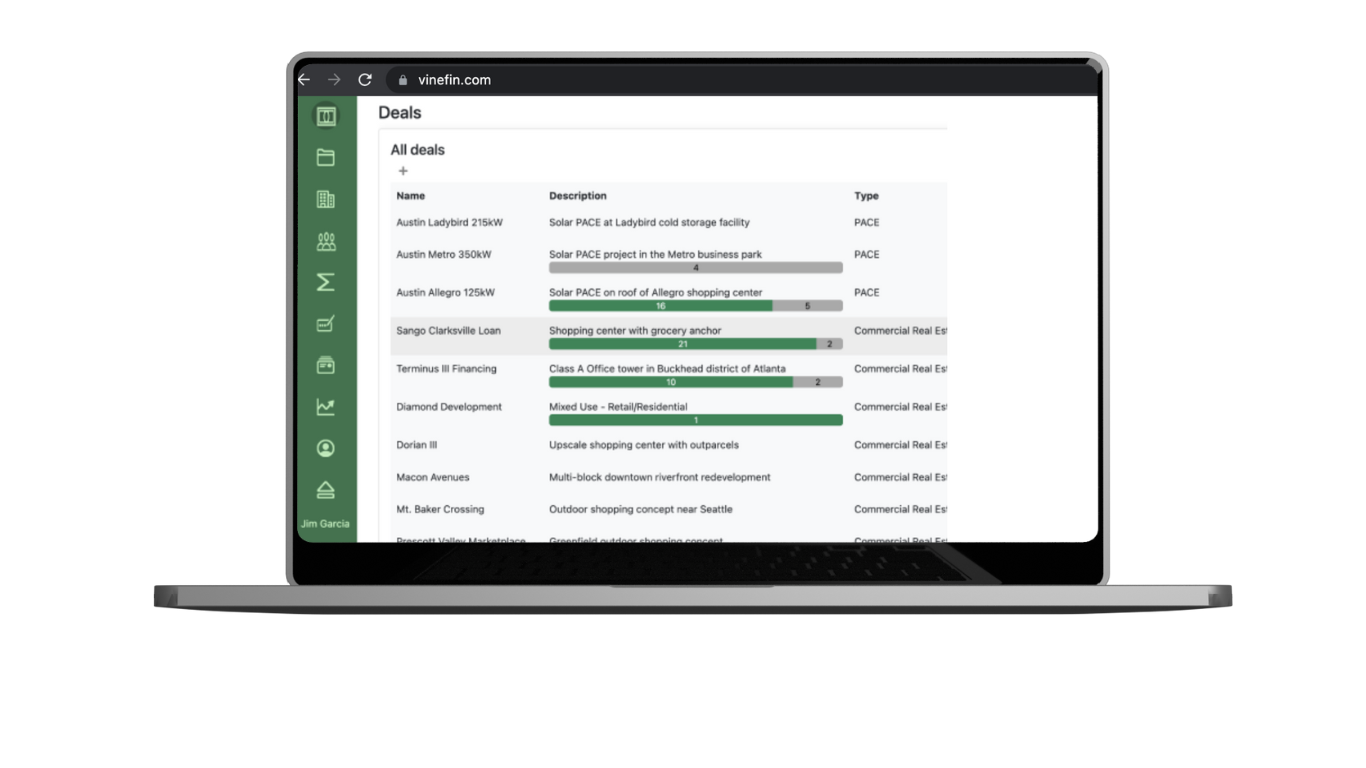Click the gray progress bar showing 4
Screen dimensions: 1366x768
click(696, 268)
